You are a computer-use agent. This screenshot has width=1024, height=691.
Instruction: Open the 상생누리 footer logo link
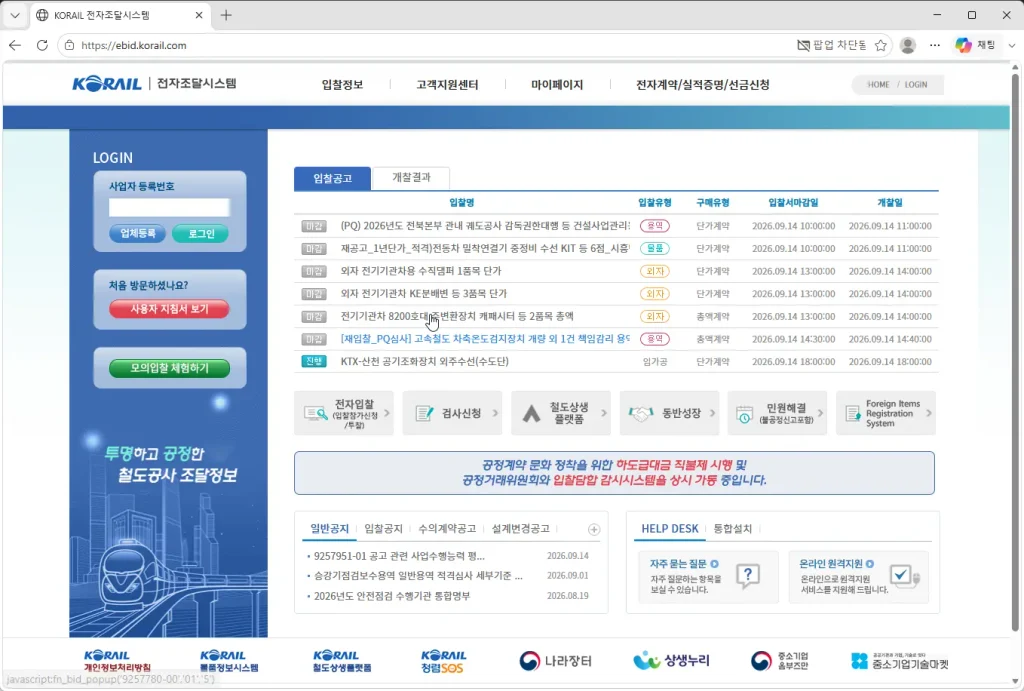coord(671,661)
